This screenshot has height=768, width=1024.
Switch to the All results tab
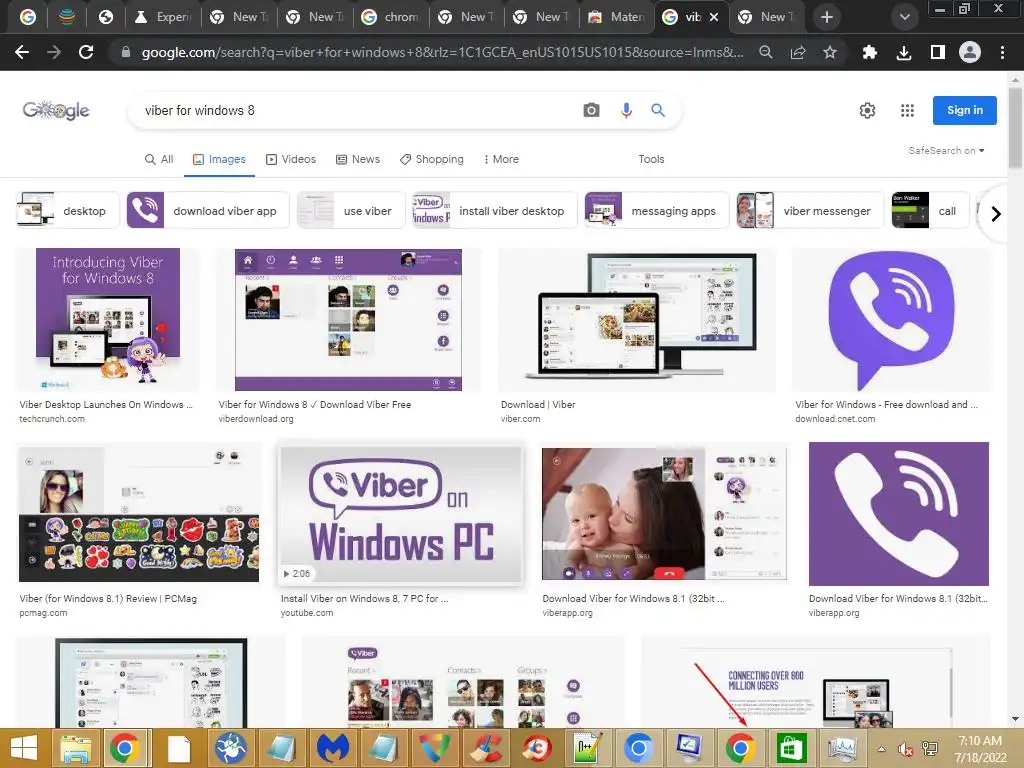tap(159, 159)
